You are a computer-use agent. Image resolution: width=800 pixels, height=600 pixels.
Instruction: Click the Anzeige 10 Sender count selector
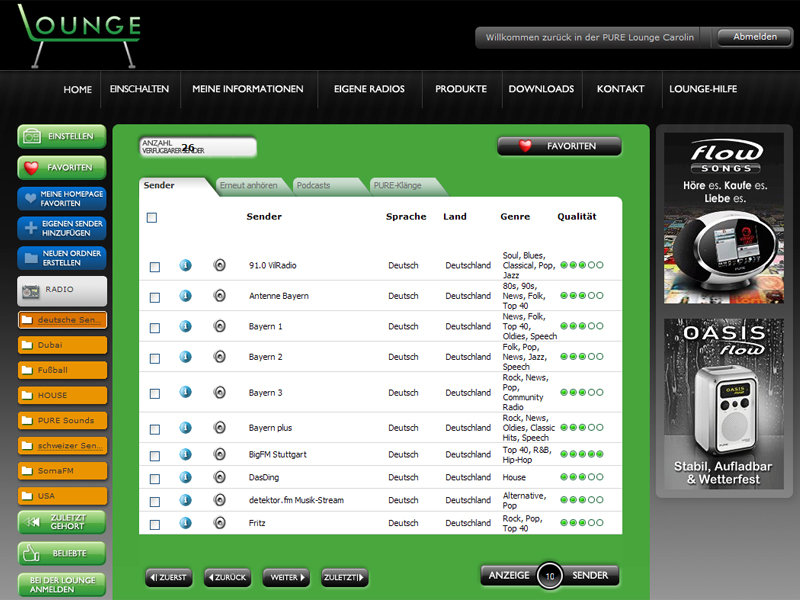point(550,576)
